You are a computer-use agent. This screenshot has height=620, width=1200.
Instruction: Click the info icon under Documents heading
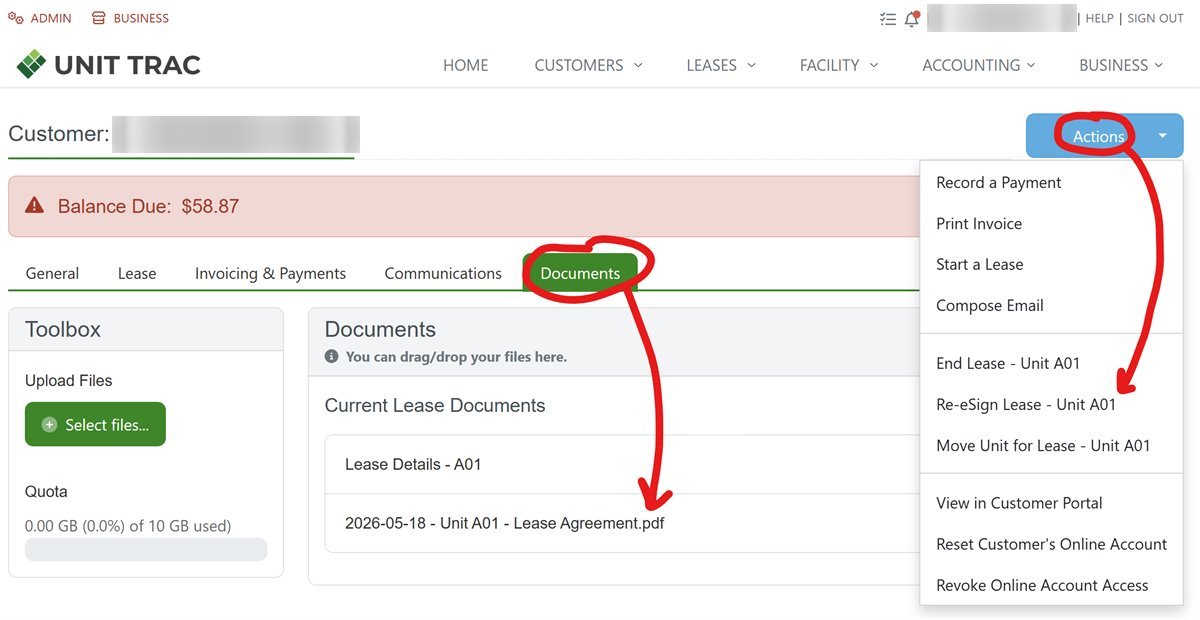[x=332, y=356]
